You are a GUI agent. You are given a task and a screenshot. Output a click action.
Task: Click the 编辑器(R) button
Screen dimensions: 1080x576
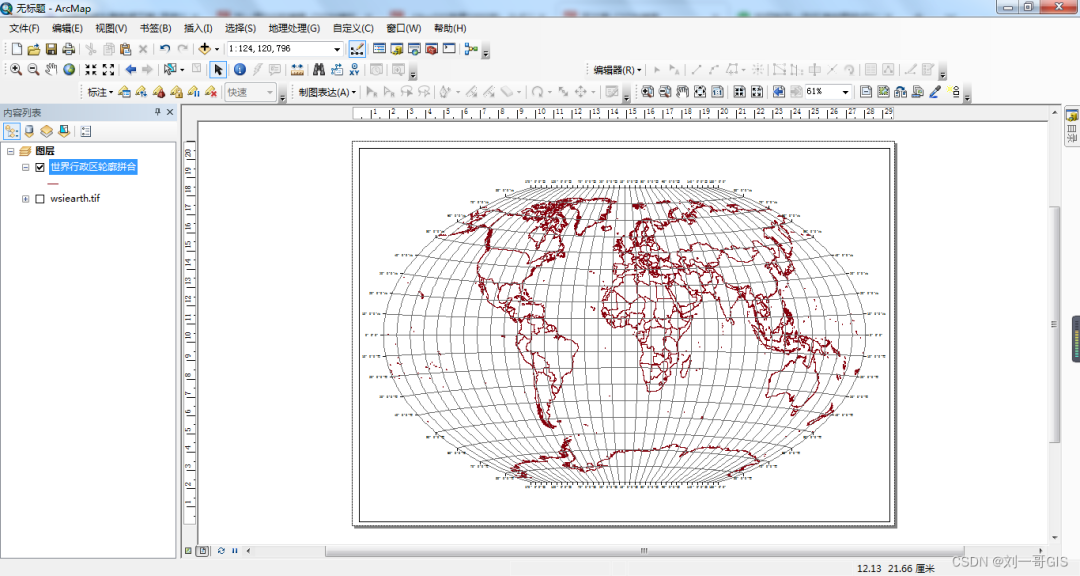(x=616, y=70)
